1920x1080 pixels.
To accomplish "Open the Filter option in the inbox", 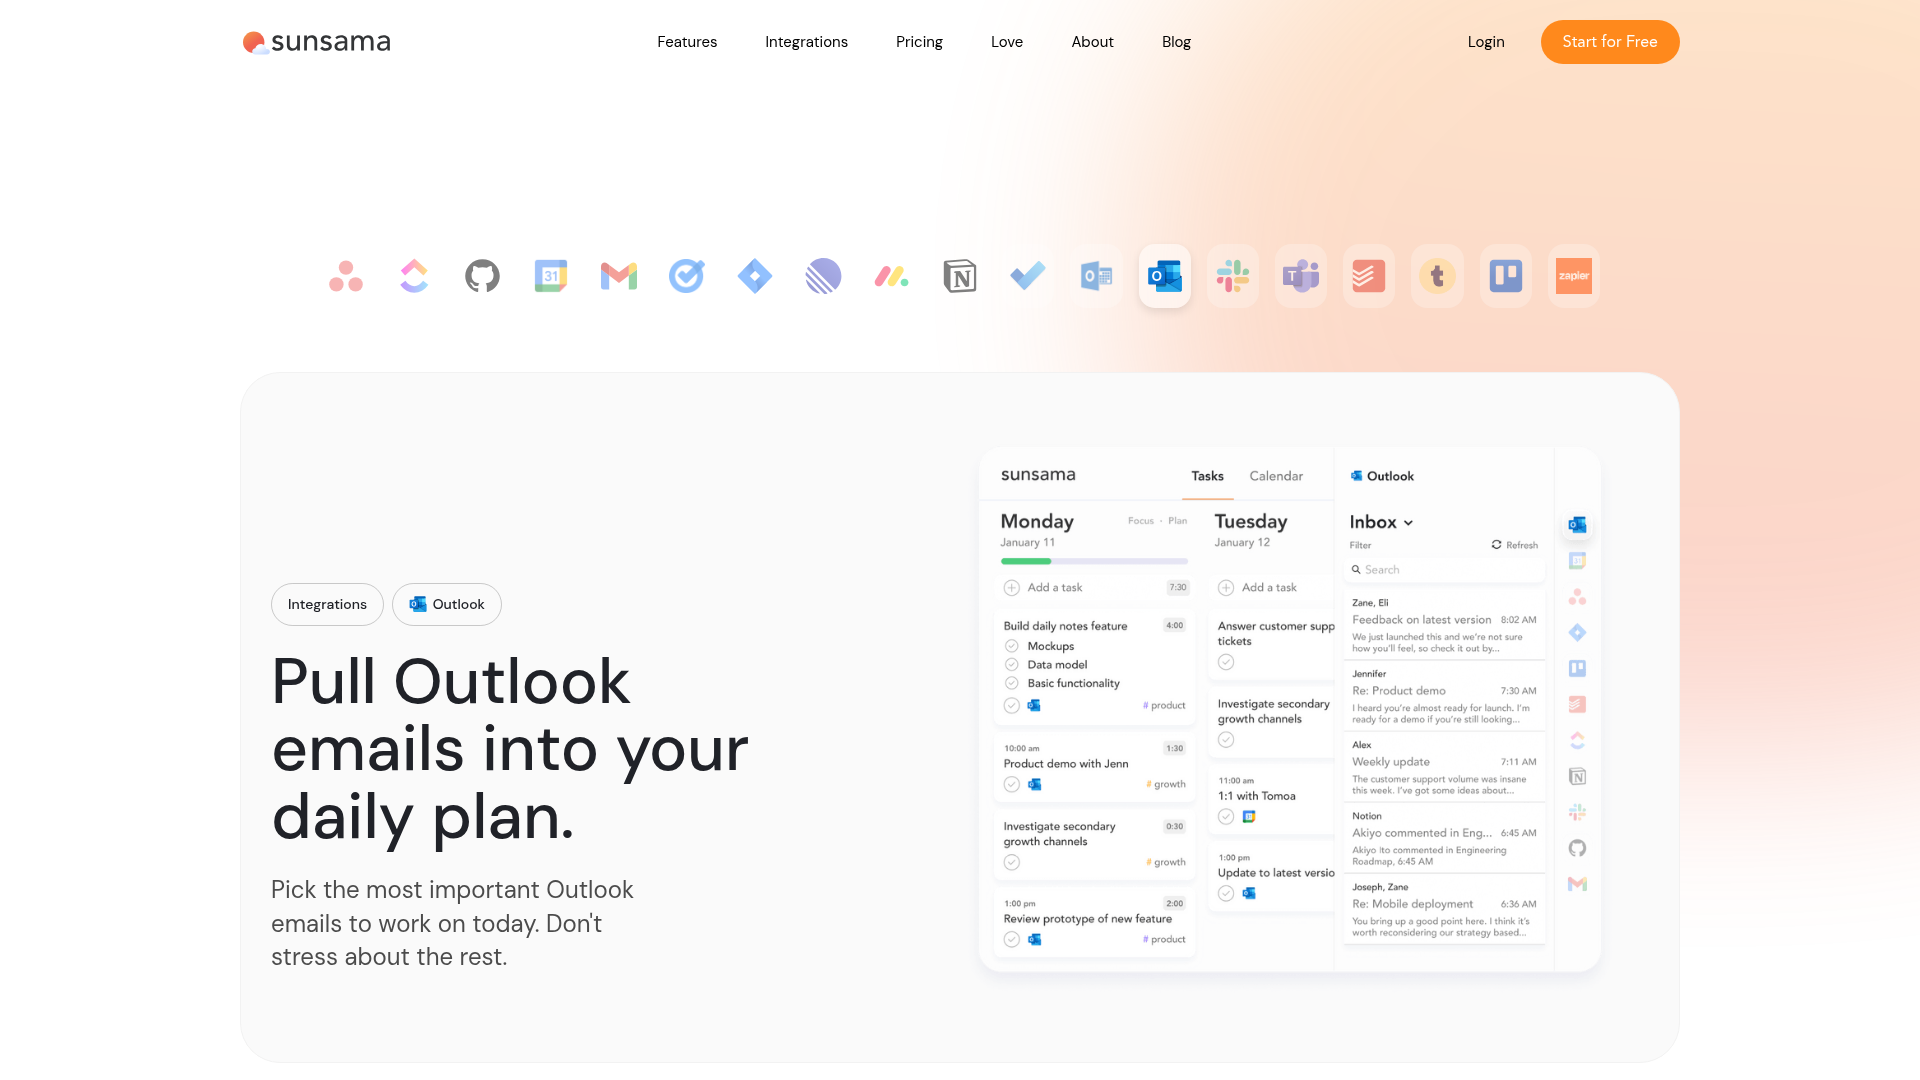I will pyautogui.click(x=1360, y=546).
